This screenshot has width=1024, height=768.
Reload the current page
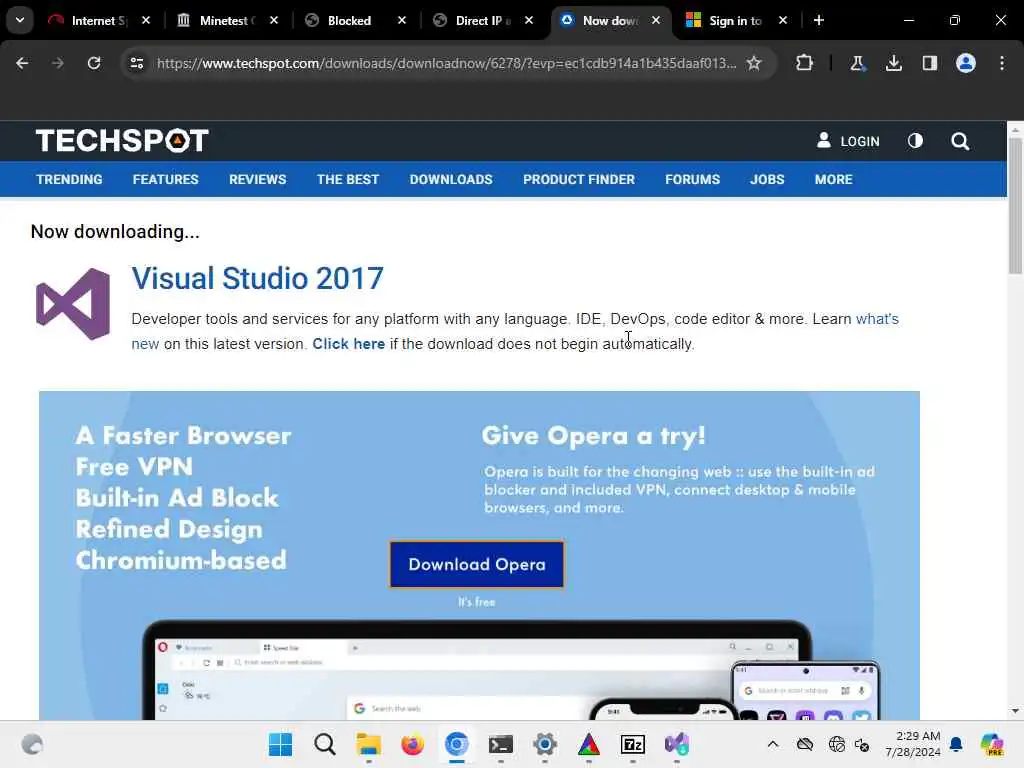[94, 63]
